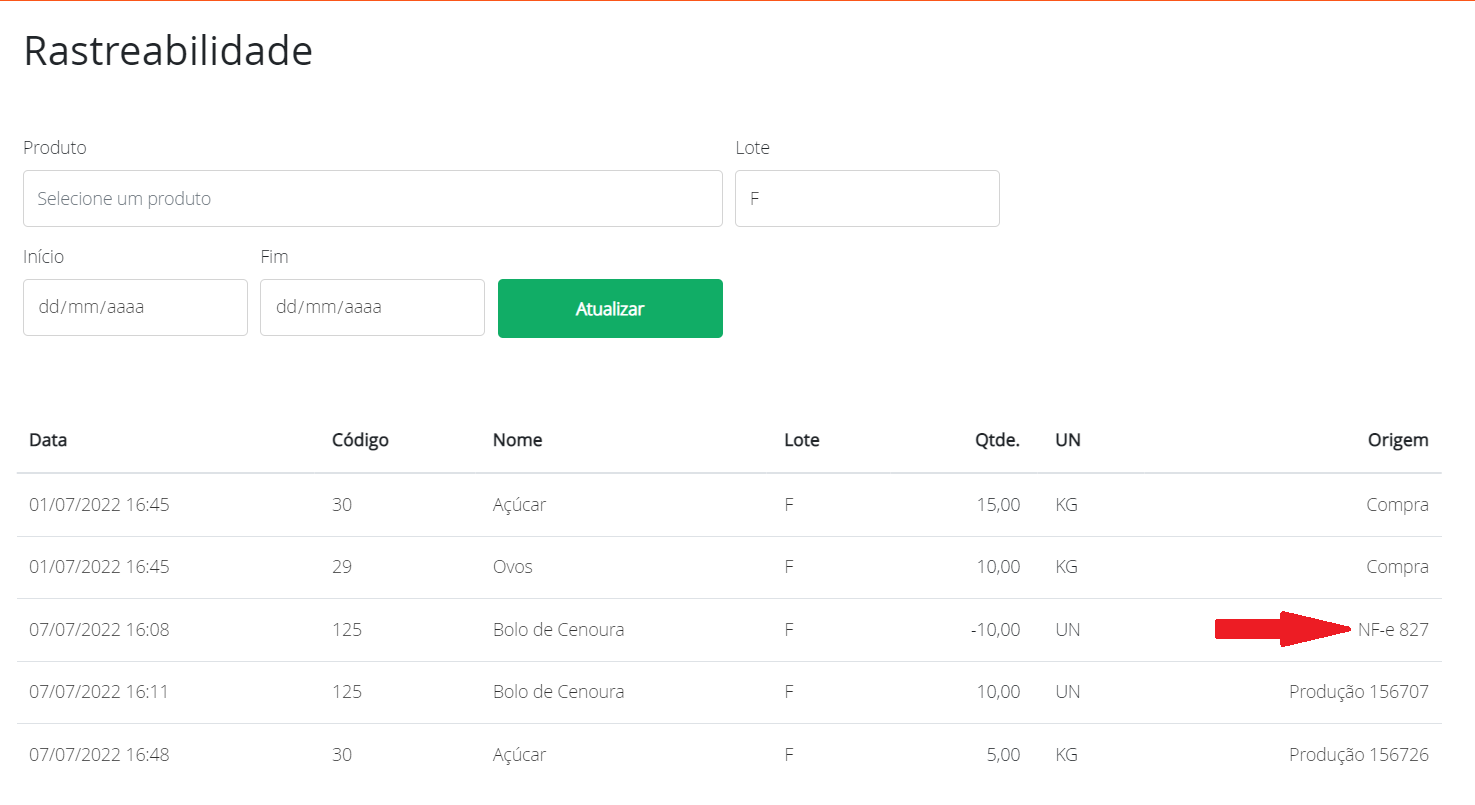1475x805 pixels.
Task: Click the Compra origin in the Ovos row
Action: pyautogui.click(x=1397, y=567)
